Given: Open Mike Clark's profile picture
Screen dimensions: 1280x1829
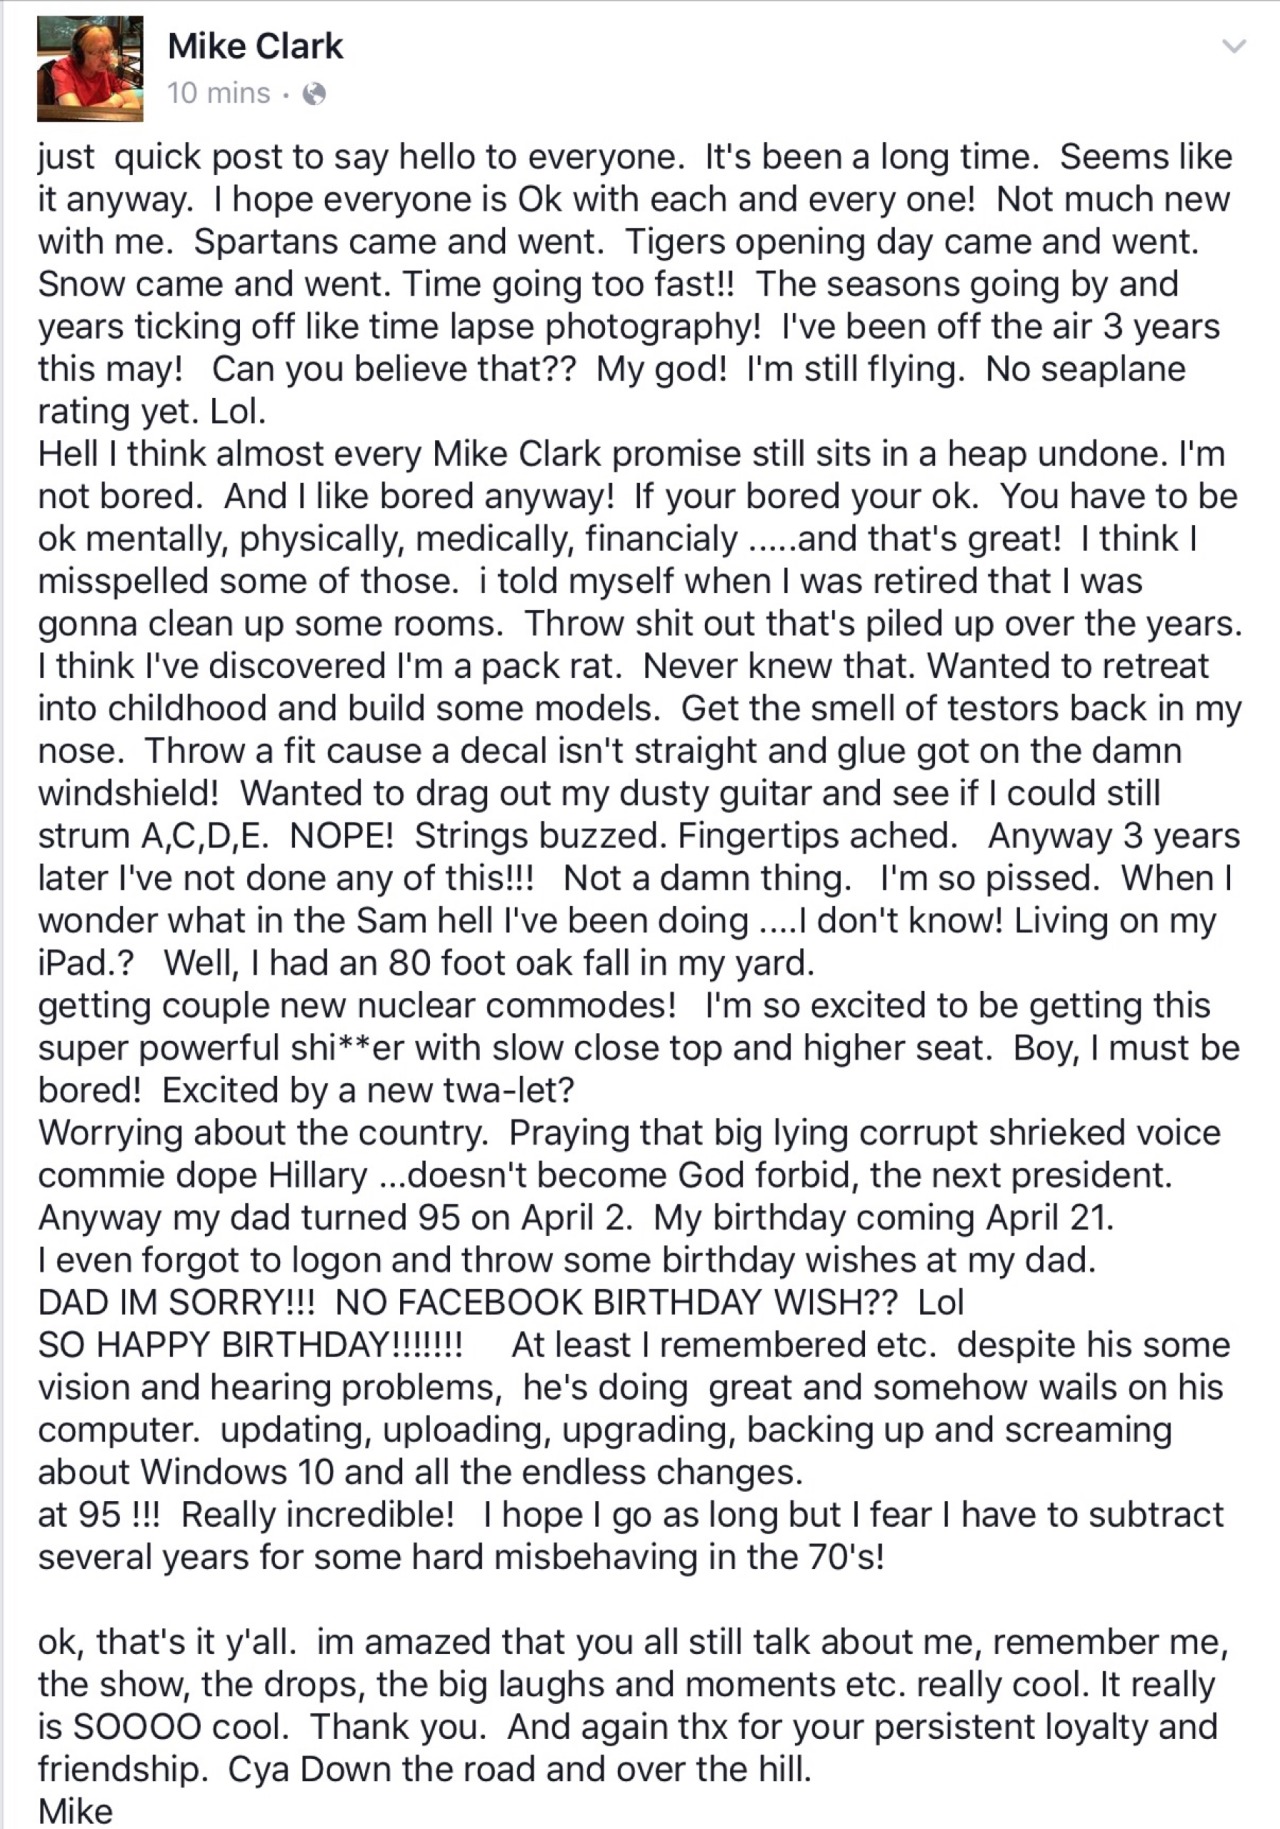Looking at the screenshot, I should (x=89, y=69).
